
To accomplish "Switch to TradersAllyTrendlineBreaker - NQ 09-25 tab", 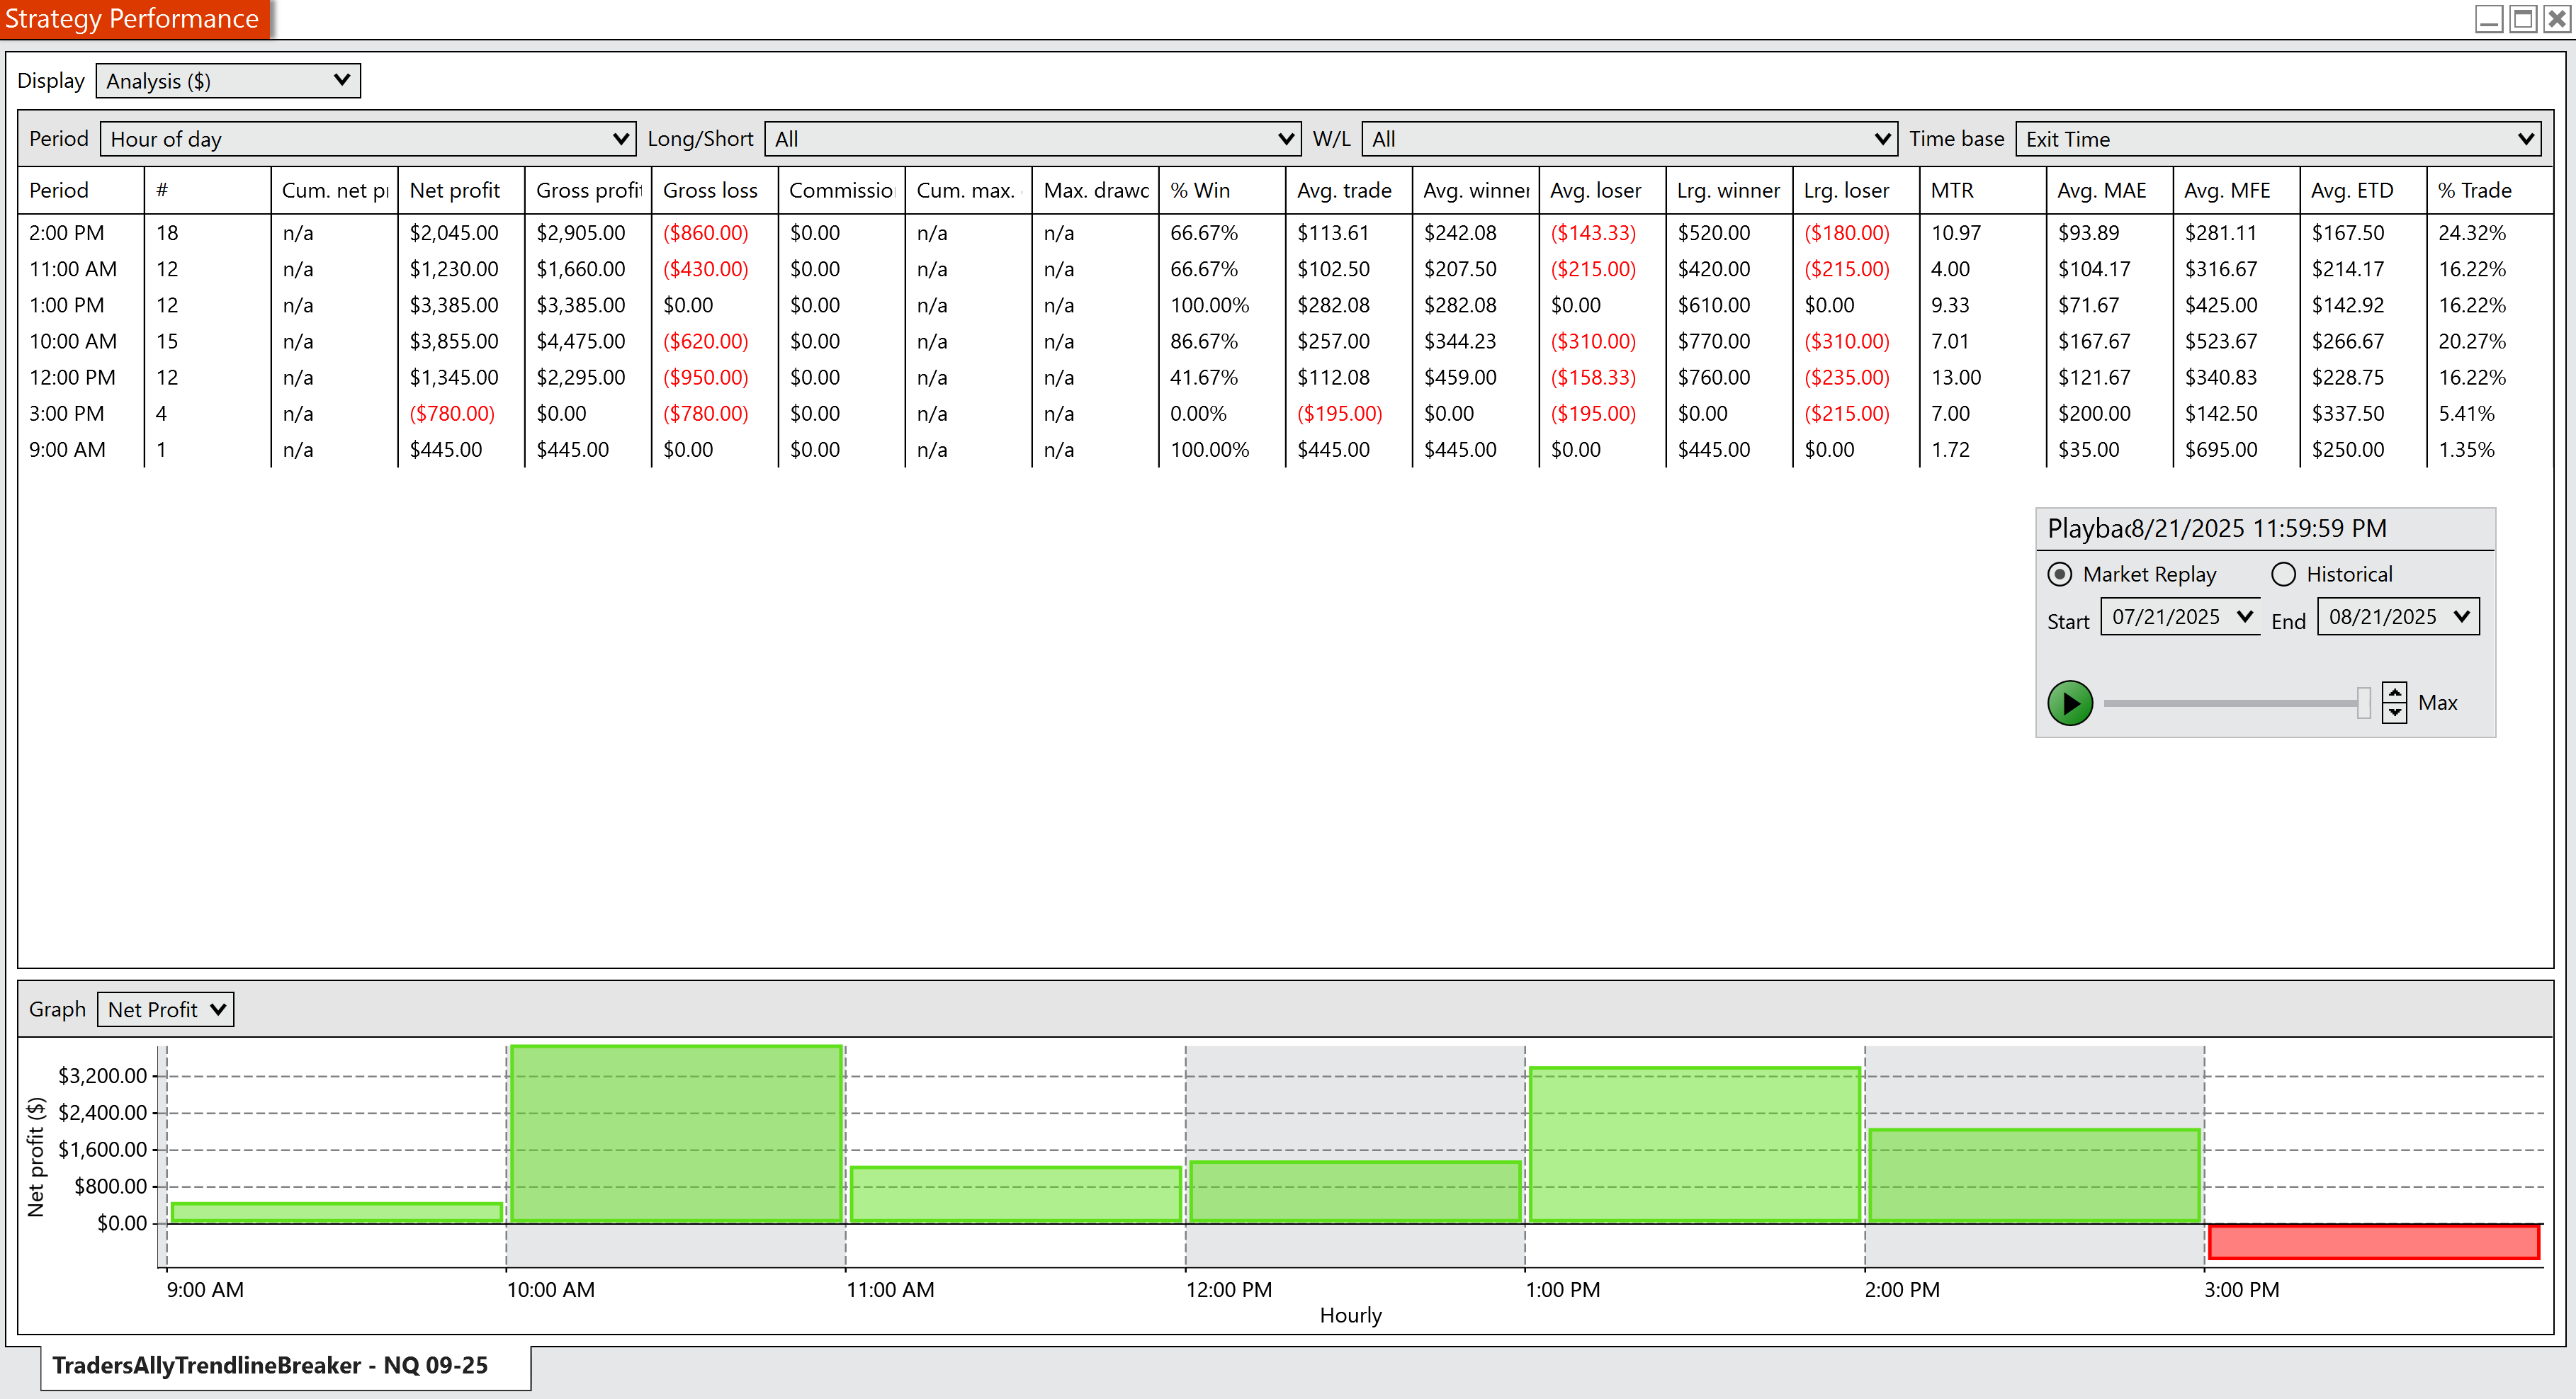I will [270, 1365].
